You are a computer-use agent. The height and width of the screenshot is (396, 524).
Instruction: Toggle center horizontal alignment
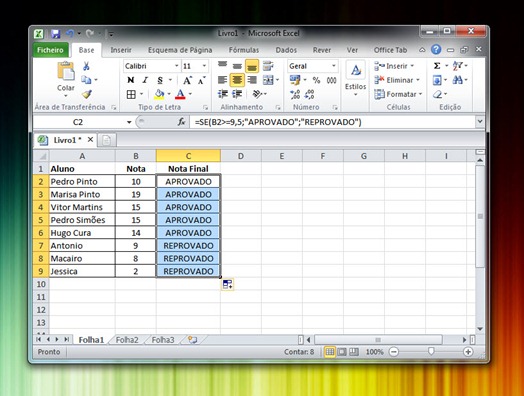[x=237, y=80]
